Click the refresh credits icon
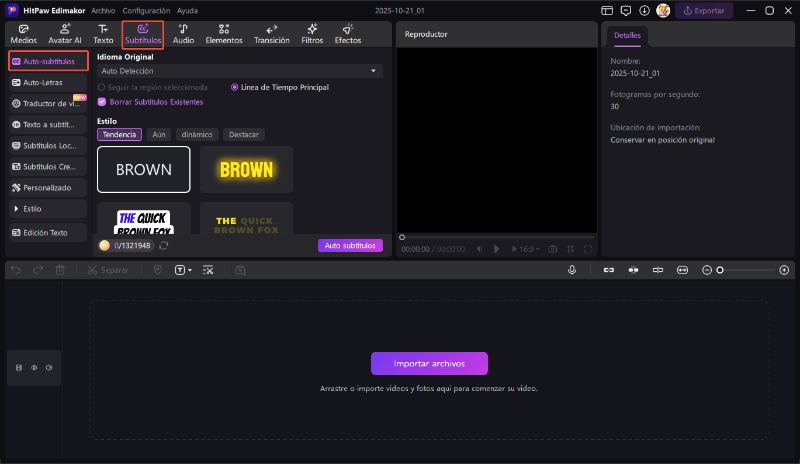Image resolution: width=800 pixels, height=464 pixels. [163, 245]
